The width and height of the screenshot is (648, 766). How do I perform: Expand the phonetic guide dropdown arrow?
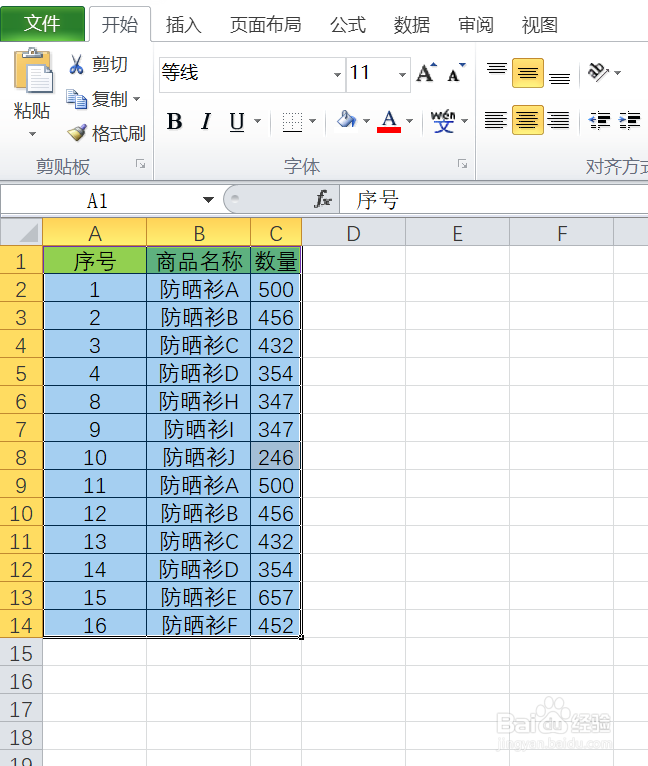tap(464, 121)
